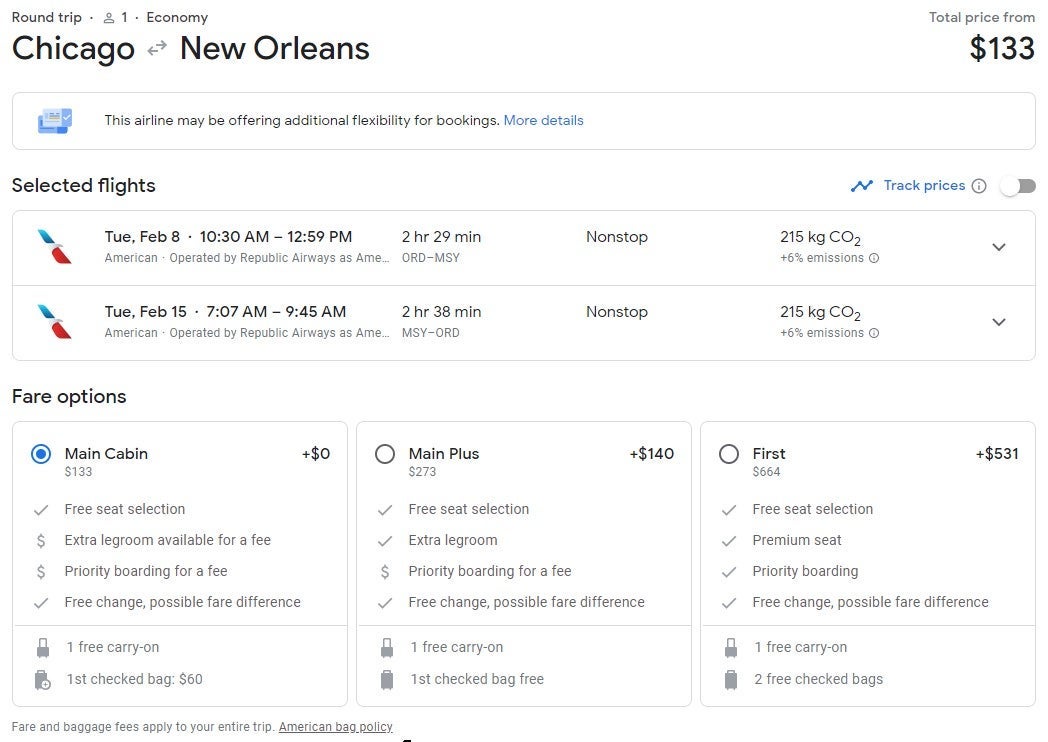1048x742 pixels.
Task: Click Nonstop label on the Feb 8 flight
Action: pyautogui.click(x=617, y=237)
